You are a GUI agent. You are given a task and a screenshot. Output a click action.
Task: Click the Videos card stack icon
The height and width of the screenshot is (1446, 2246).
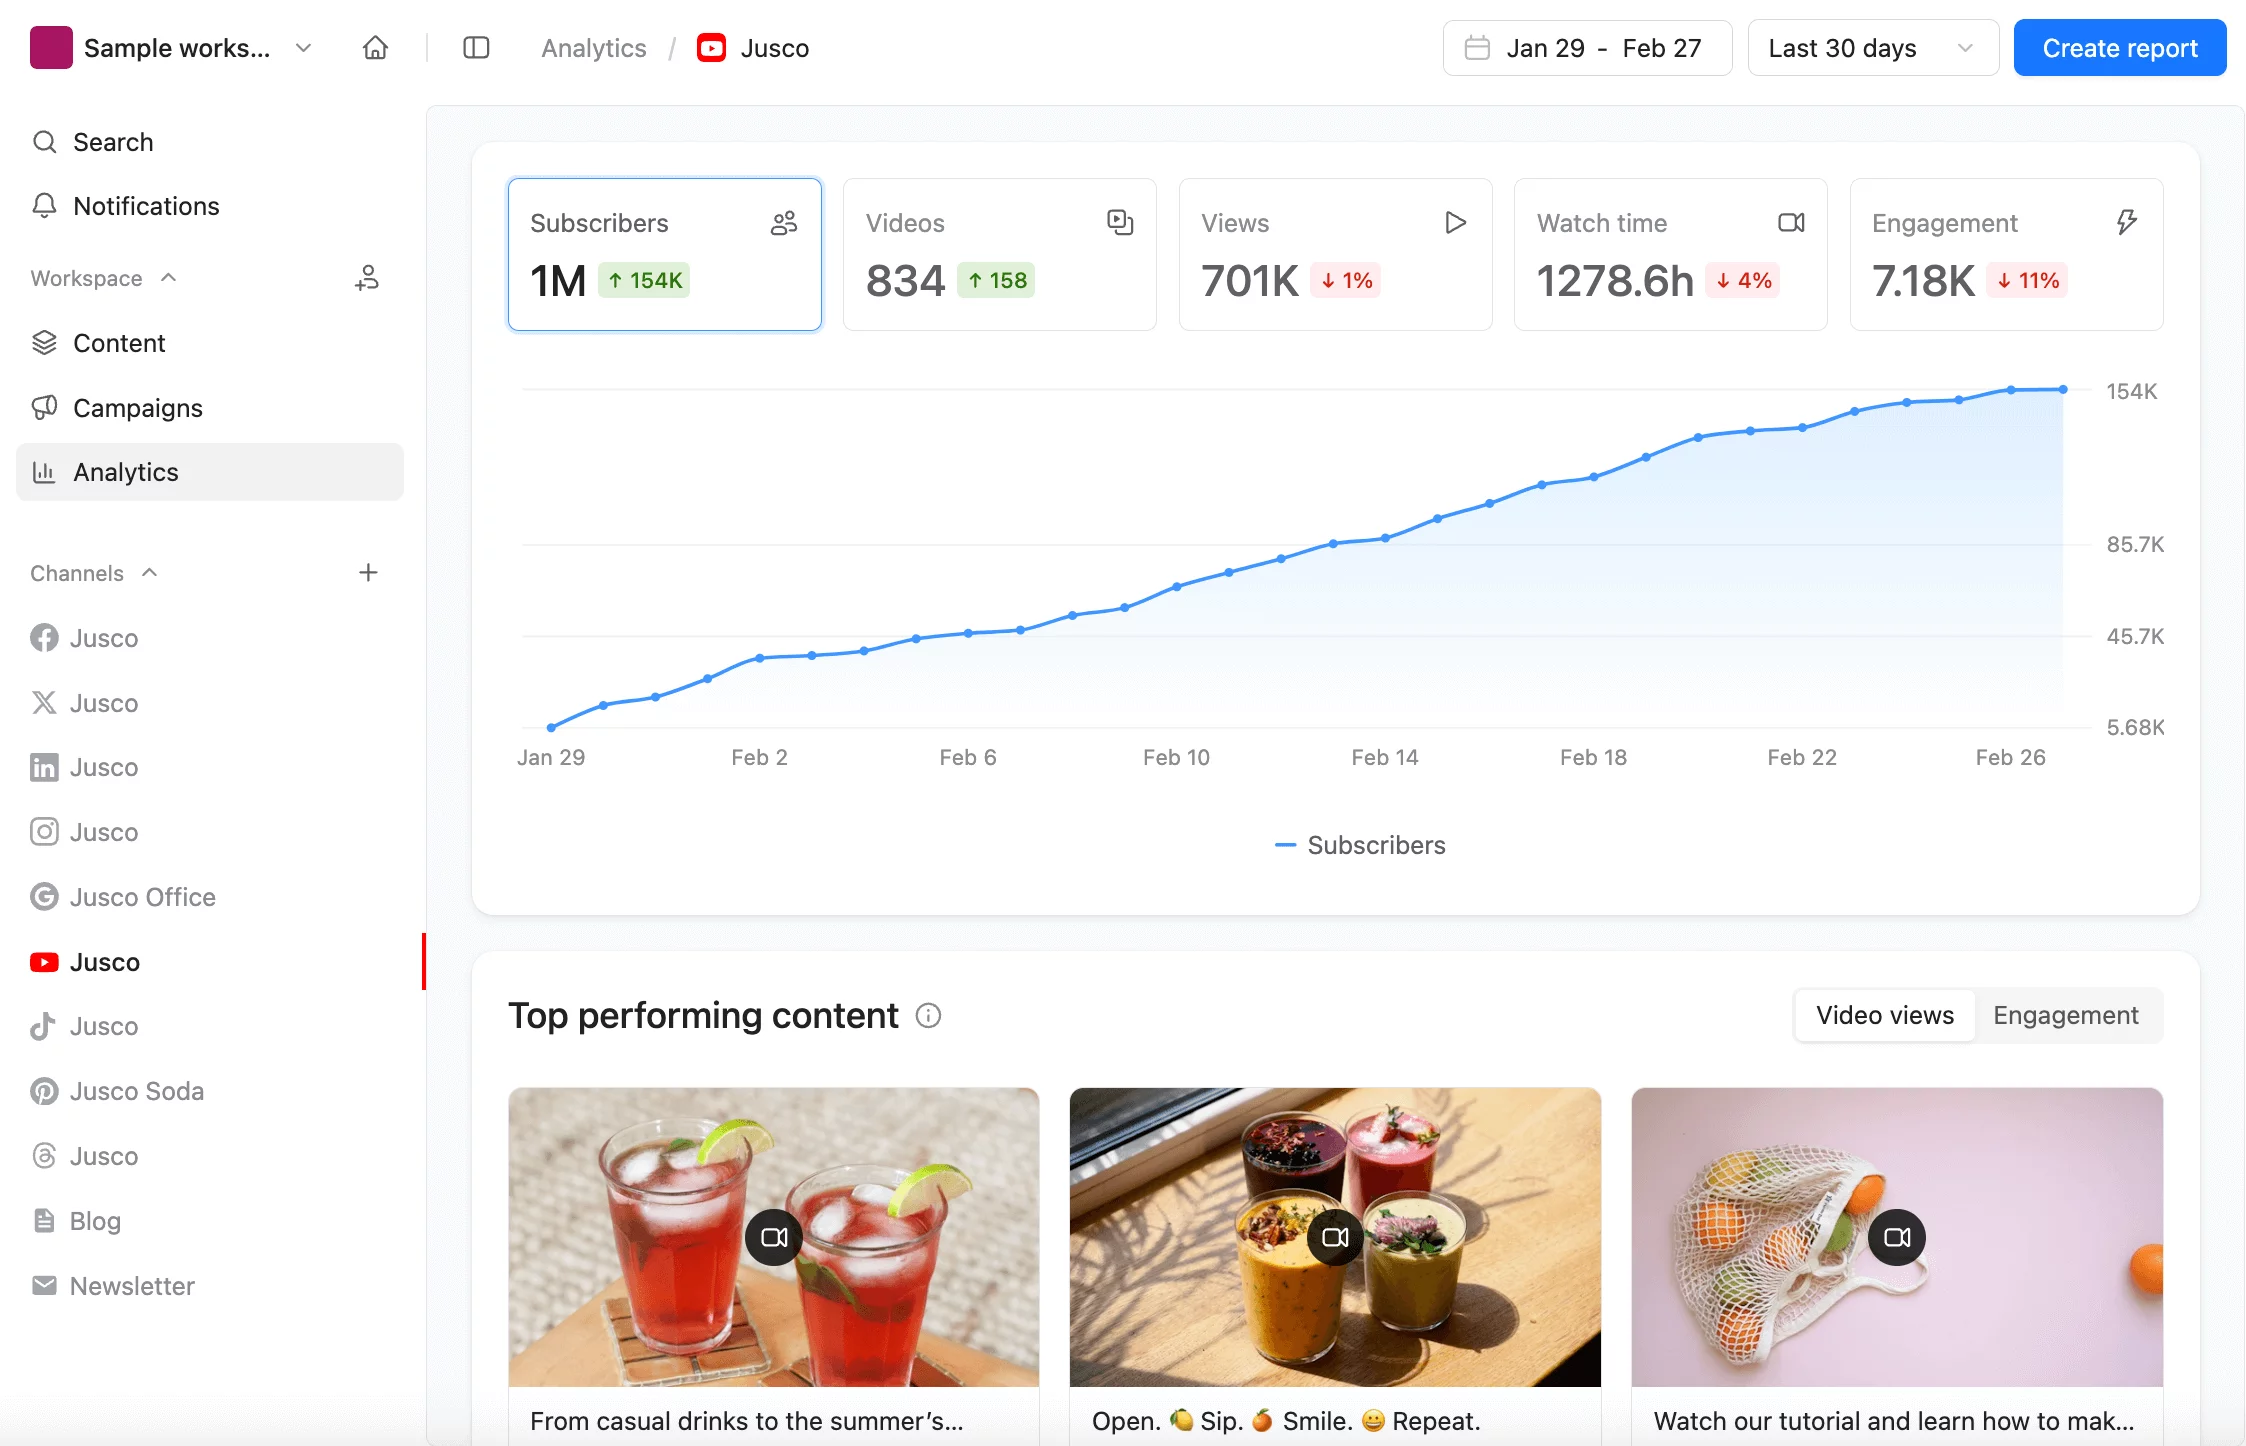click(1120, 223)
